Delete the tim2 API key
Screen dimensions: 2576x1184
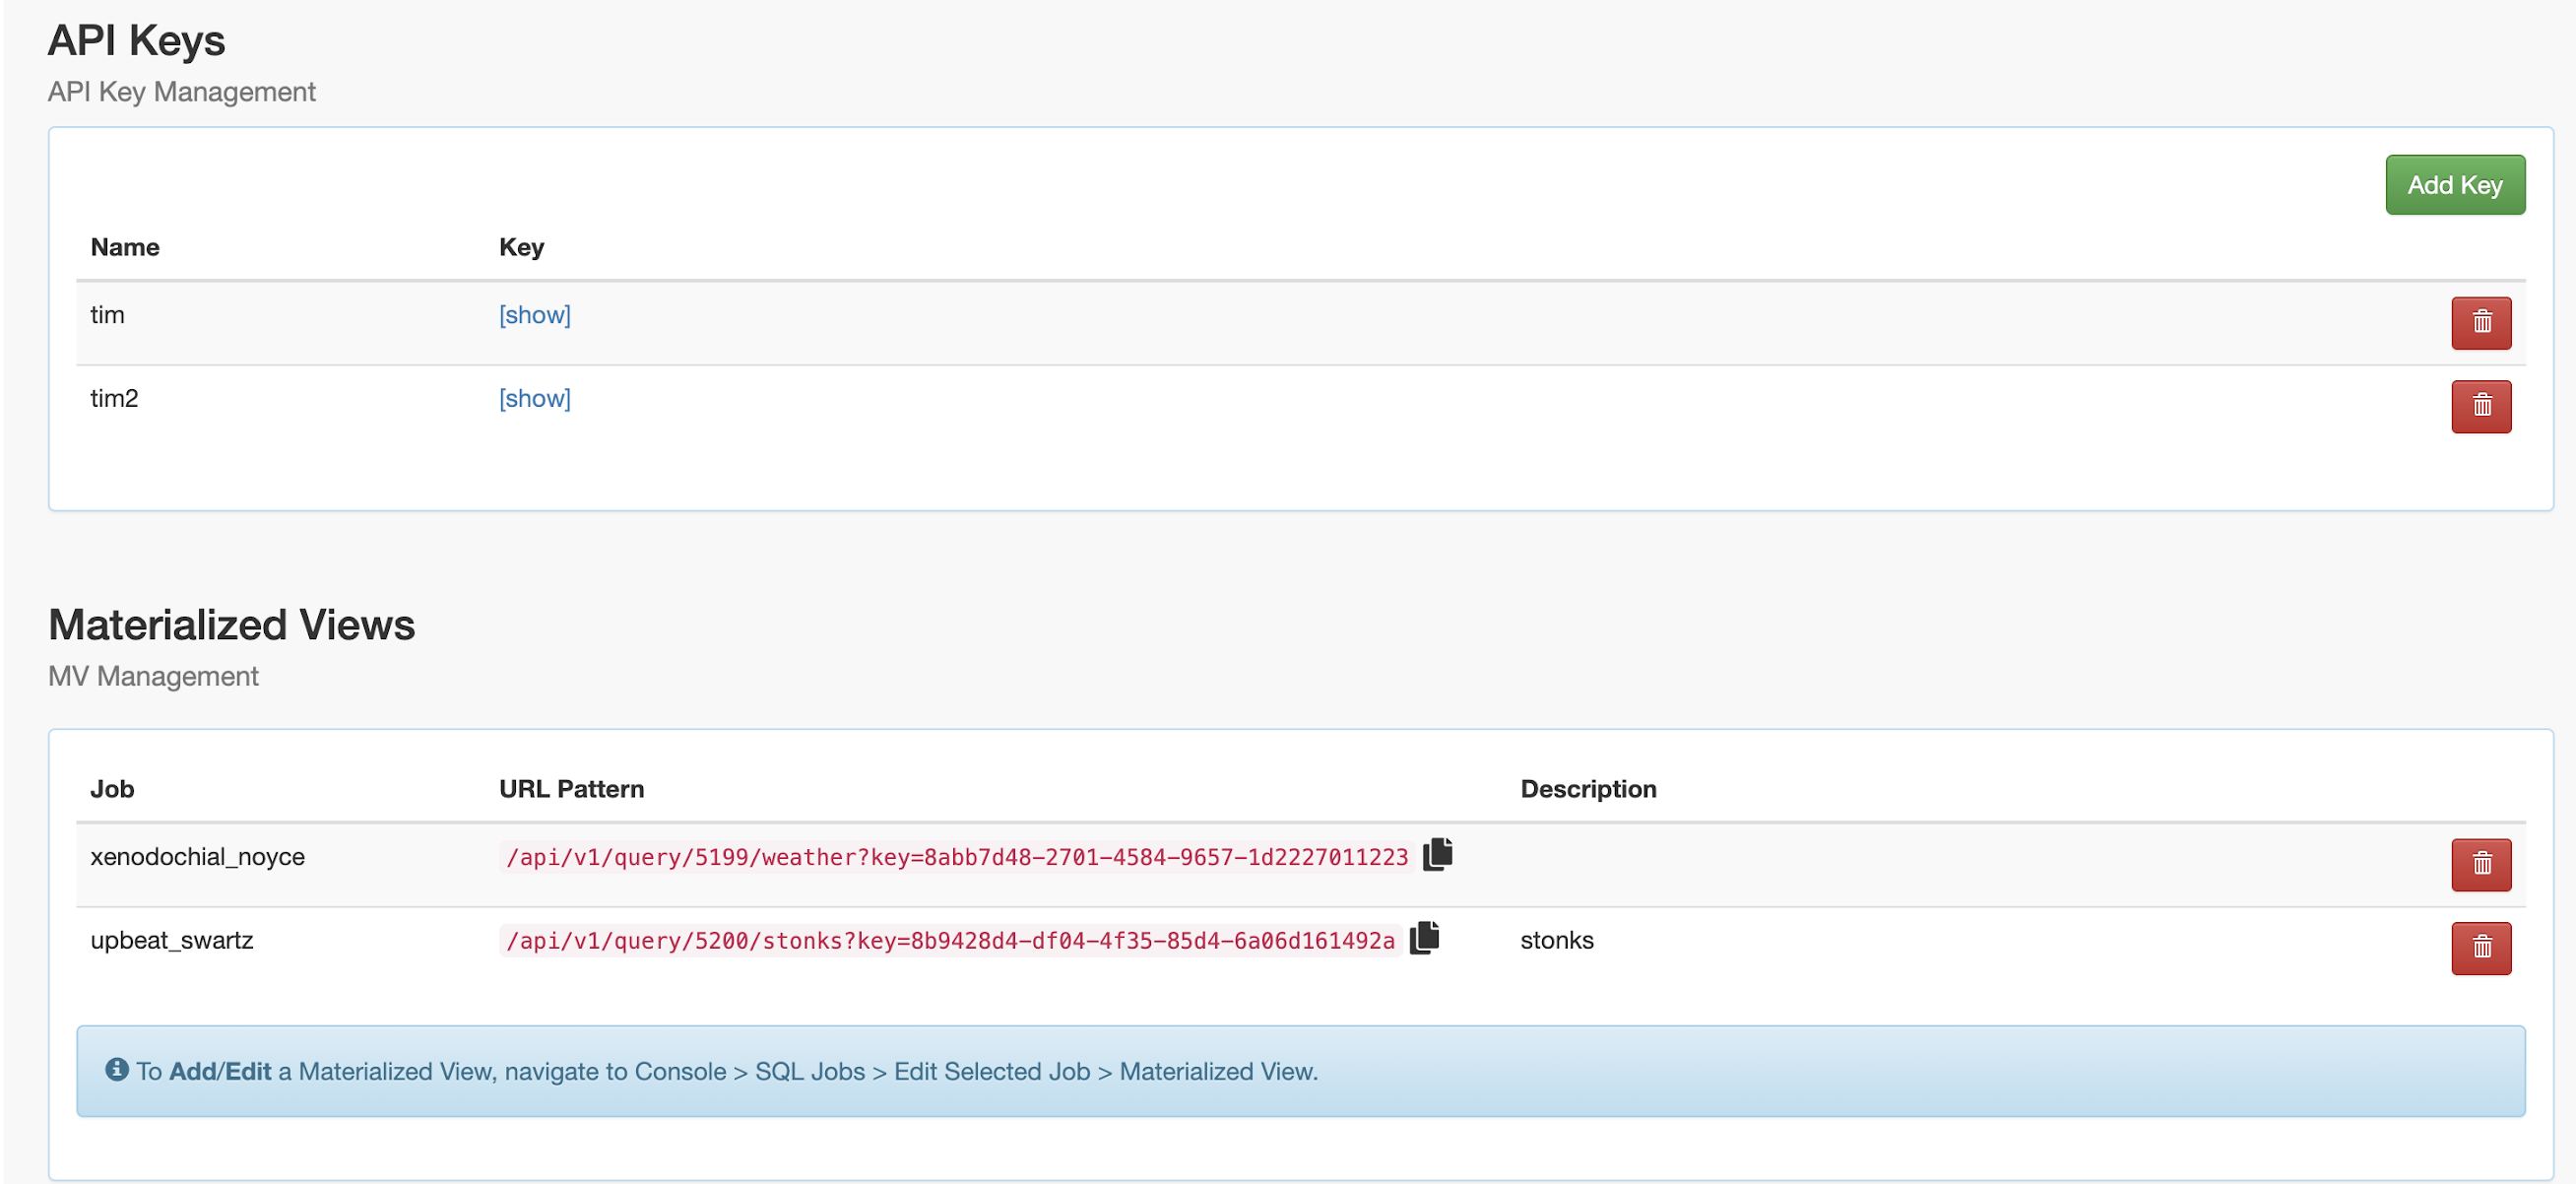tap(2480, 406)
